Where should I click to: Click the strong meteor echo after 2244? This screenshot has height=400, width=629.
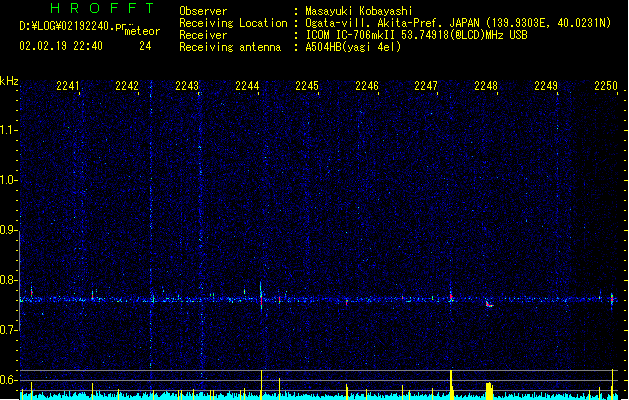pos(261,296)
